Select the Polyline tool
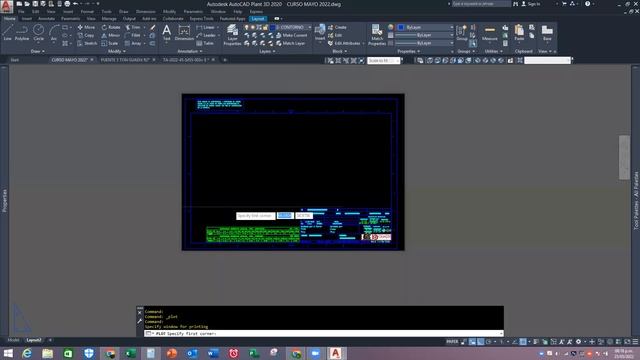 tap(22, 32)
